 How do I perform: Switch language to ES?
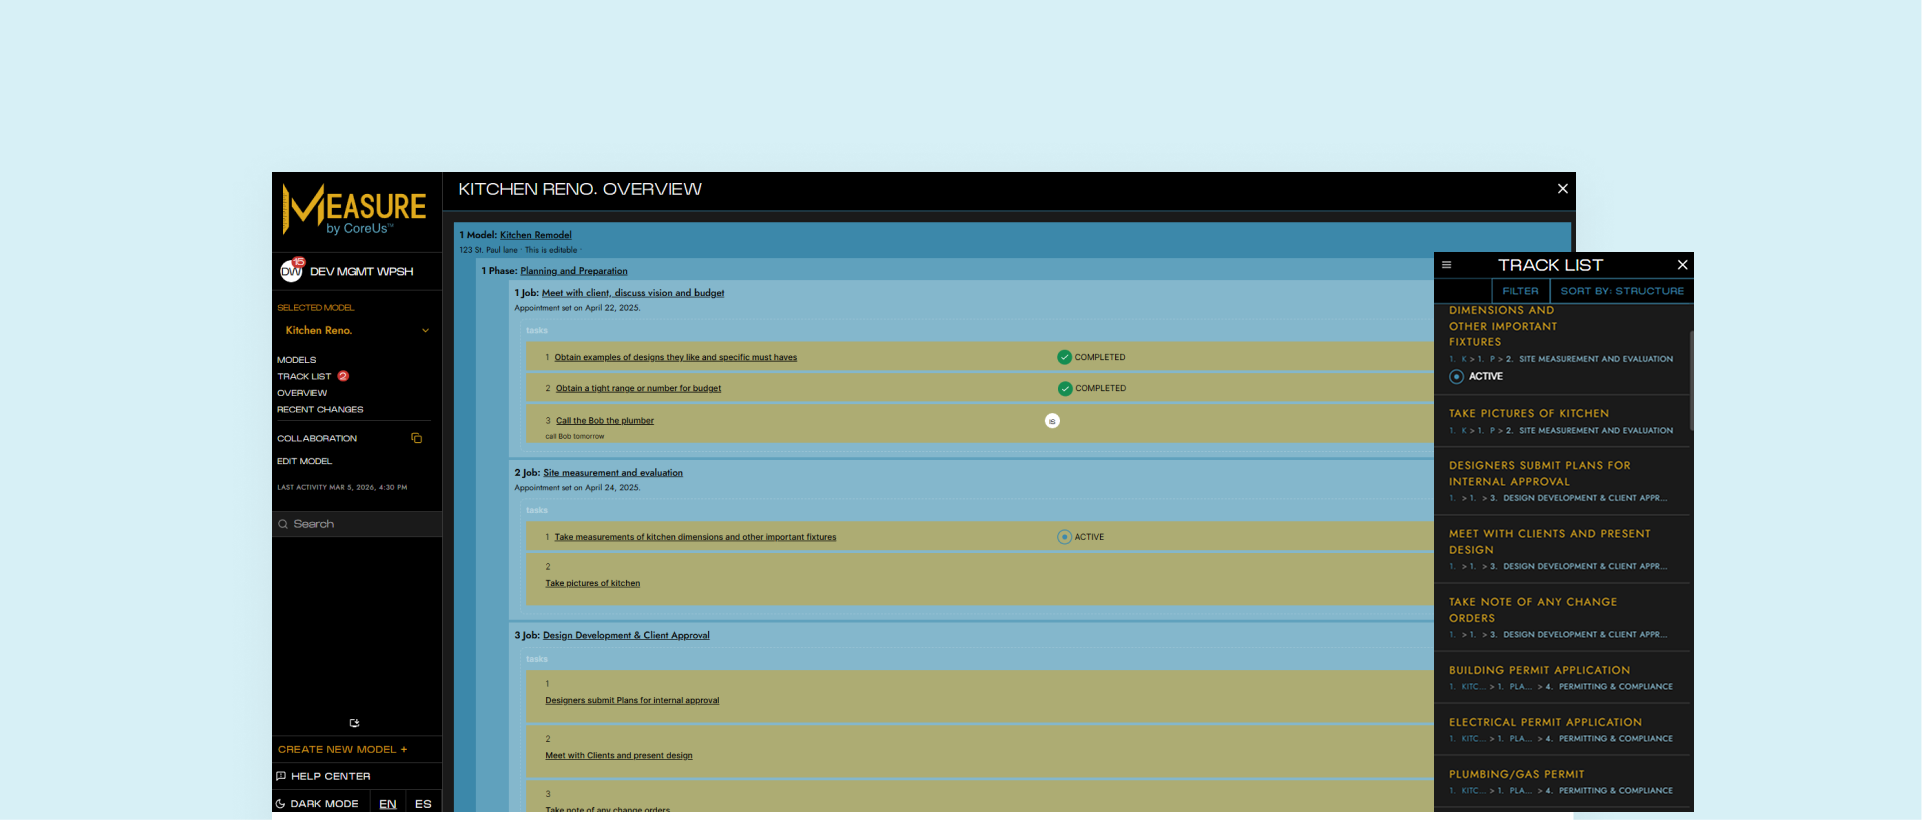point(423,803)
